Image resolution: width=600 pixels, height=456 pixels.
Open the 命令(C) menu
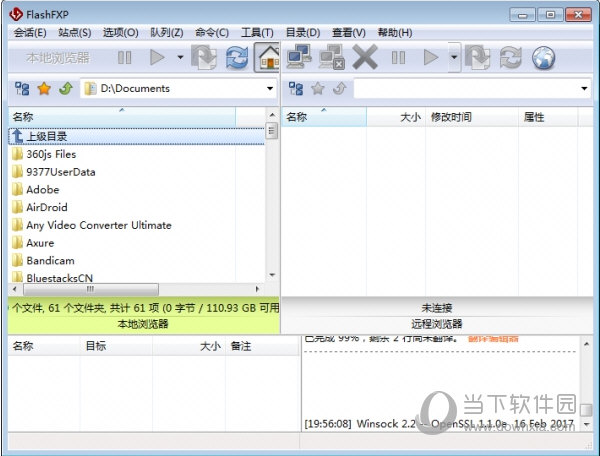pyautogui.click(x=212, y=33)
